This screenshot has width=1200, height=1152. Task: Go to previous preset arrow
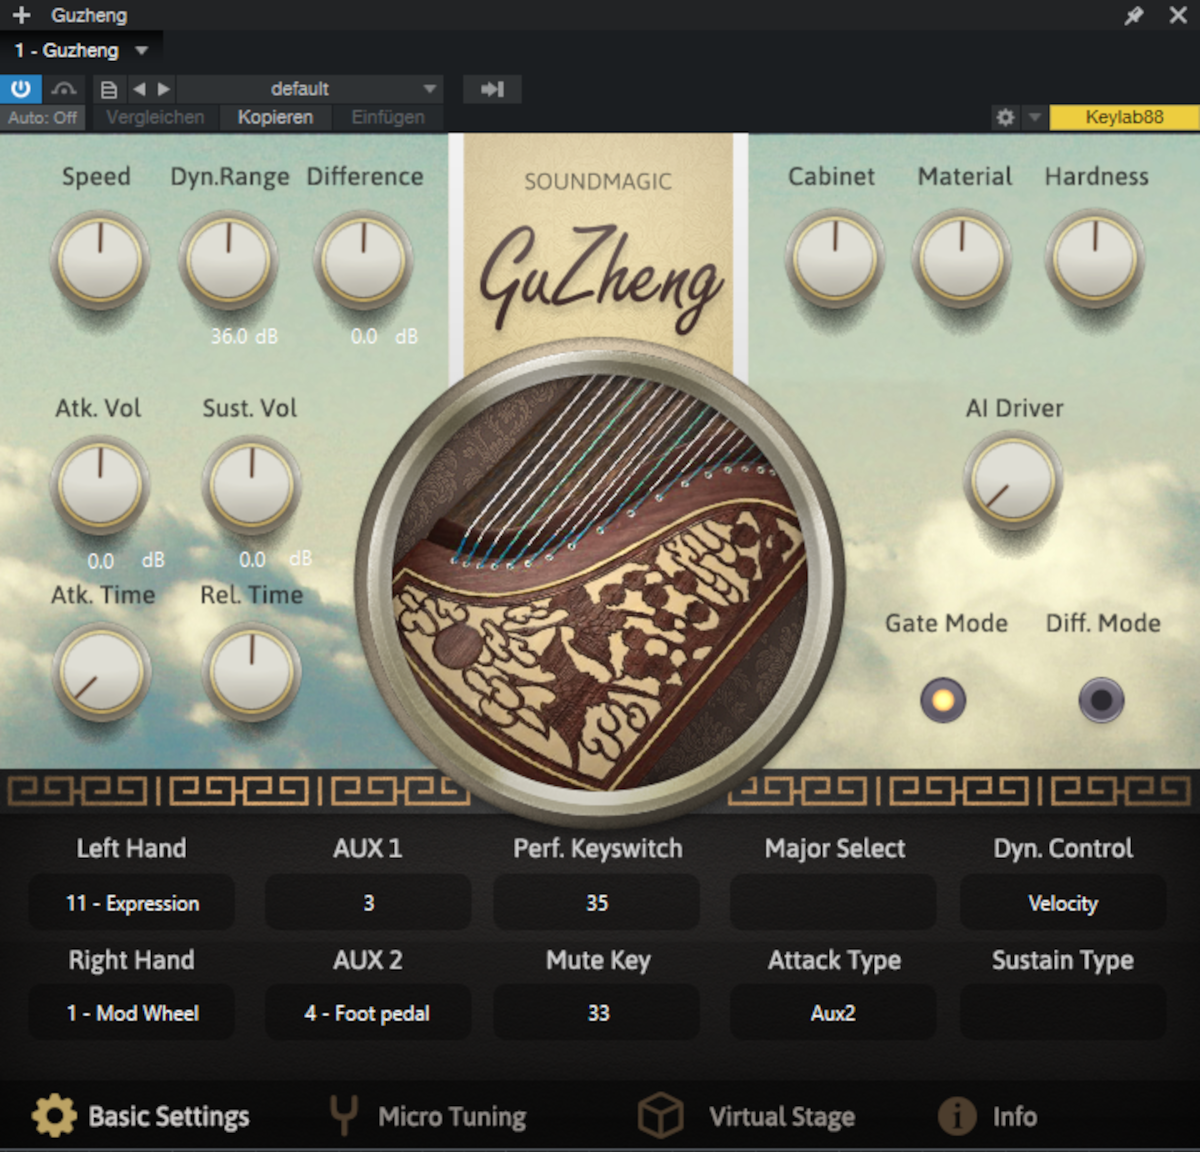(x=139, y=89)
